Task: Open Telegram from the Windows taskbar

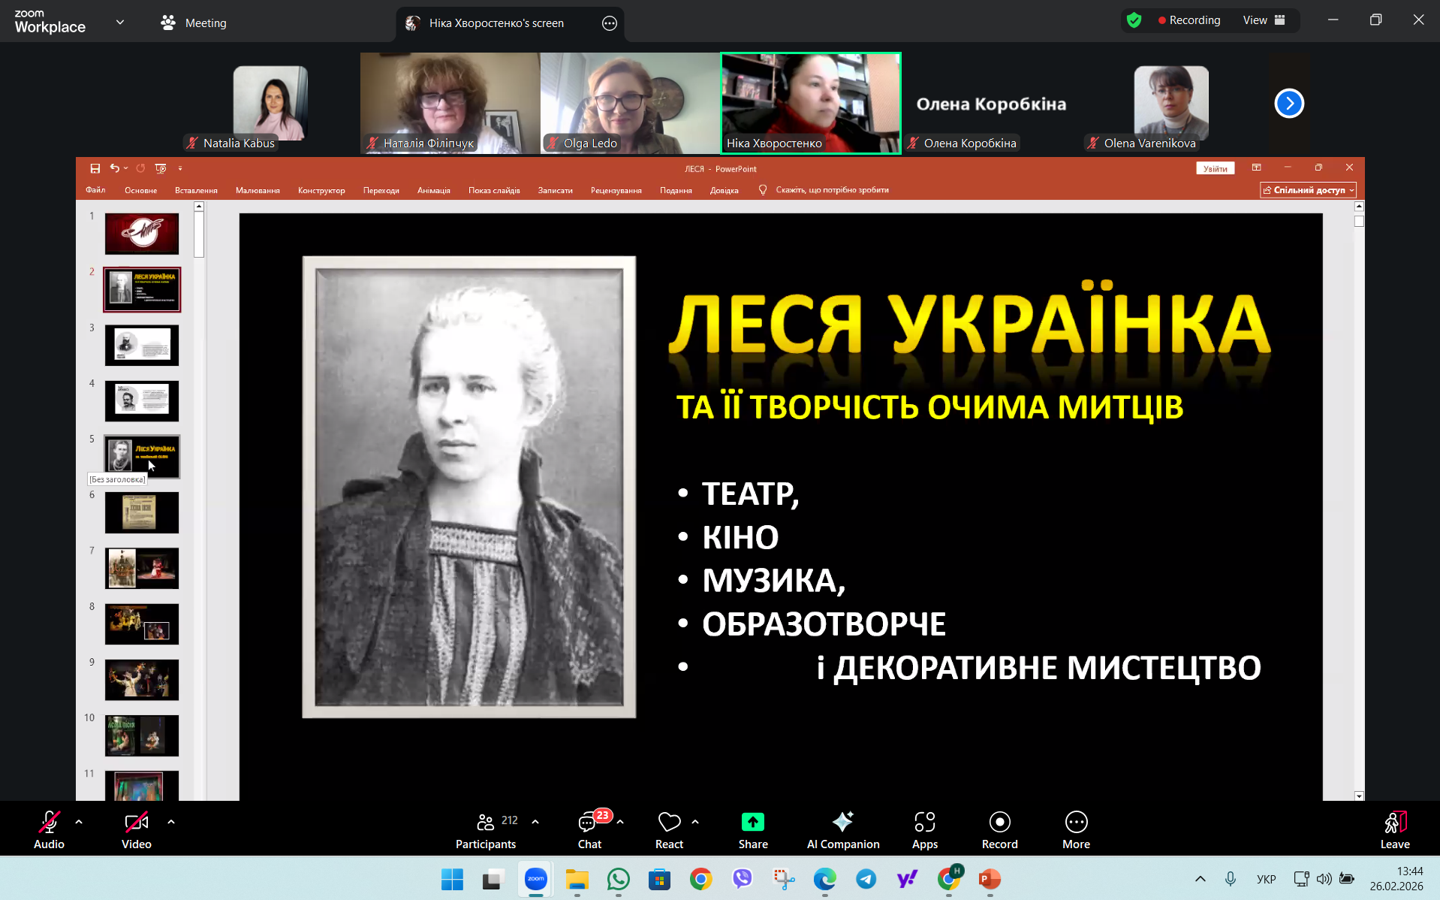Action: pyautogui.click(x=866, y=879)
